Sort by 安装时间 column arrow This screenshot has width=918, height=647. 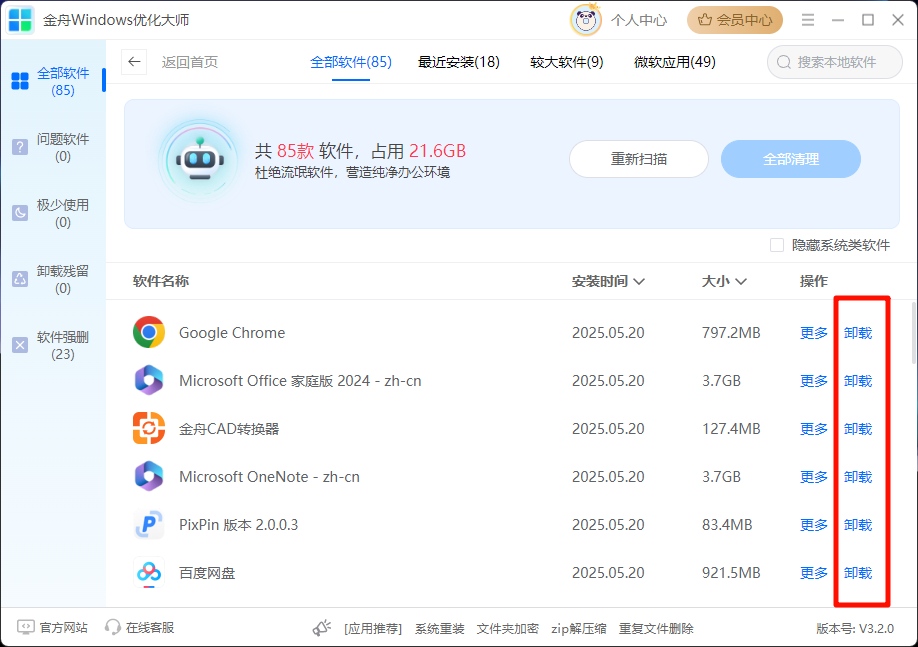coord(639,282)
